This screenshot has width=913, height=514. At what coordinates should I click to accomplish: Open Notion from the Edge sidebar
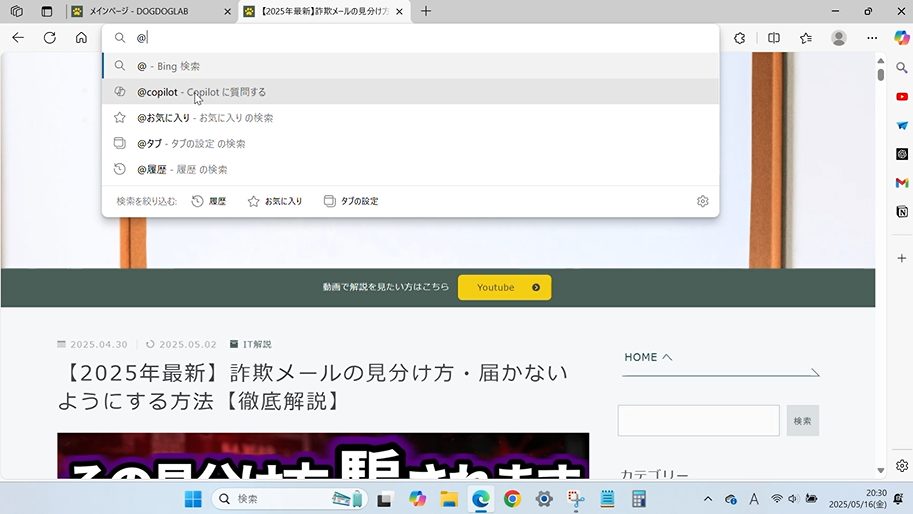point(901,212)
